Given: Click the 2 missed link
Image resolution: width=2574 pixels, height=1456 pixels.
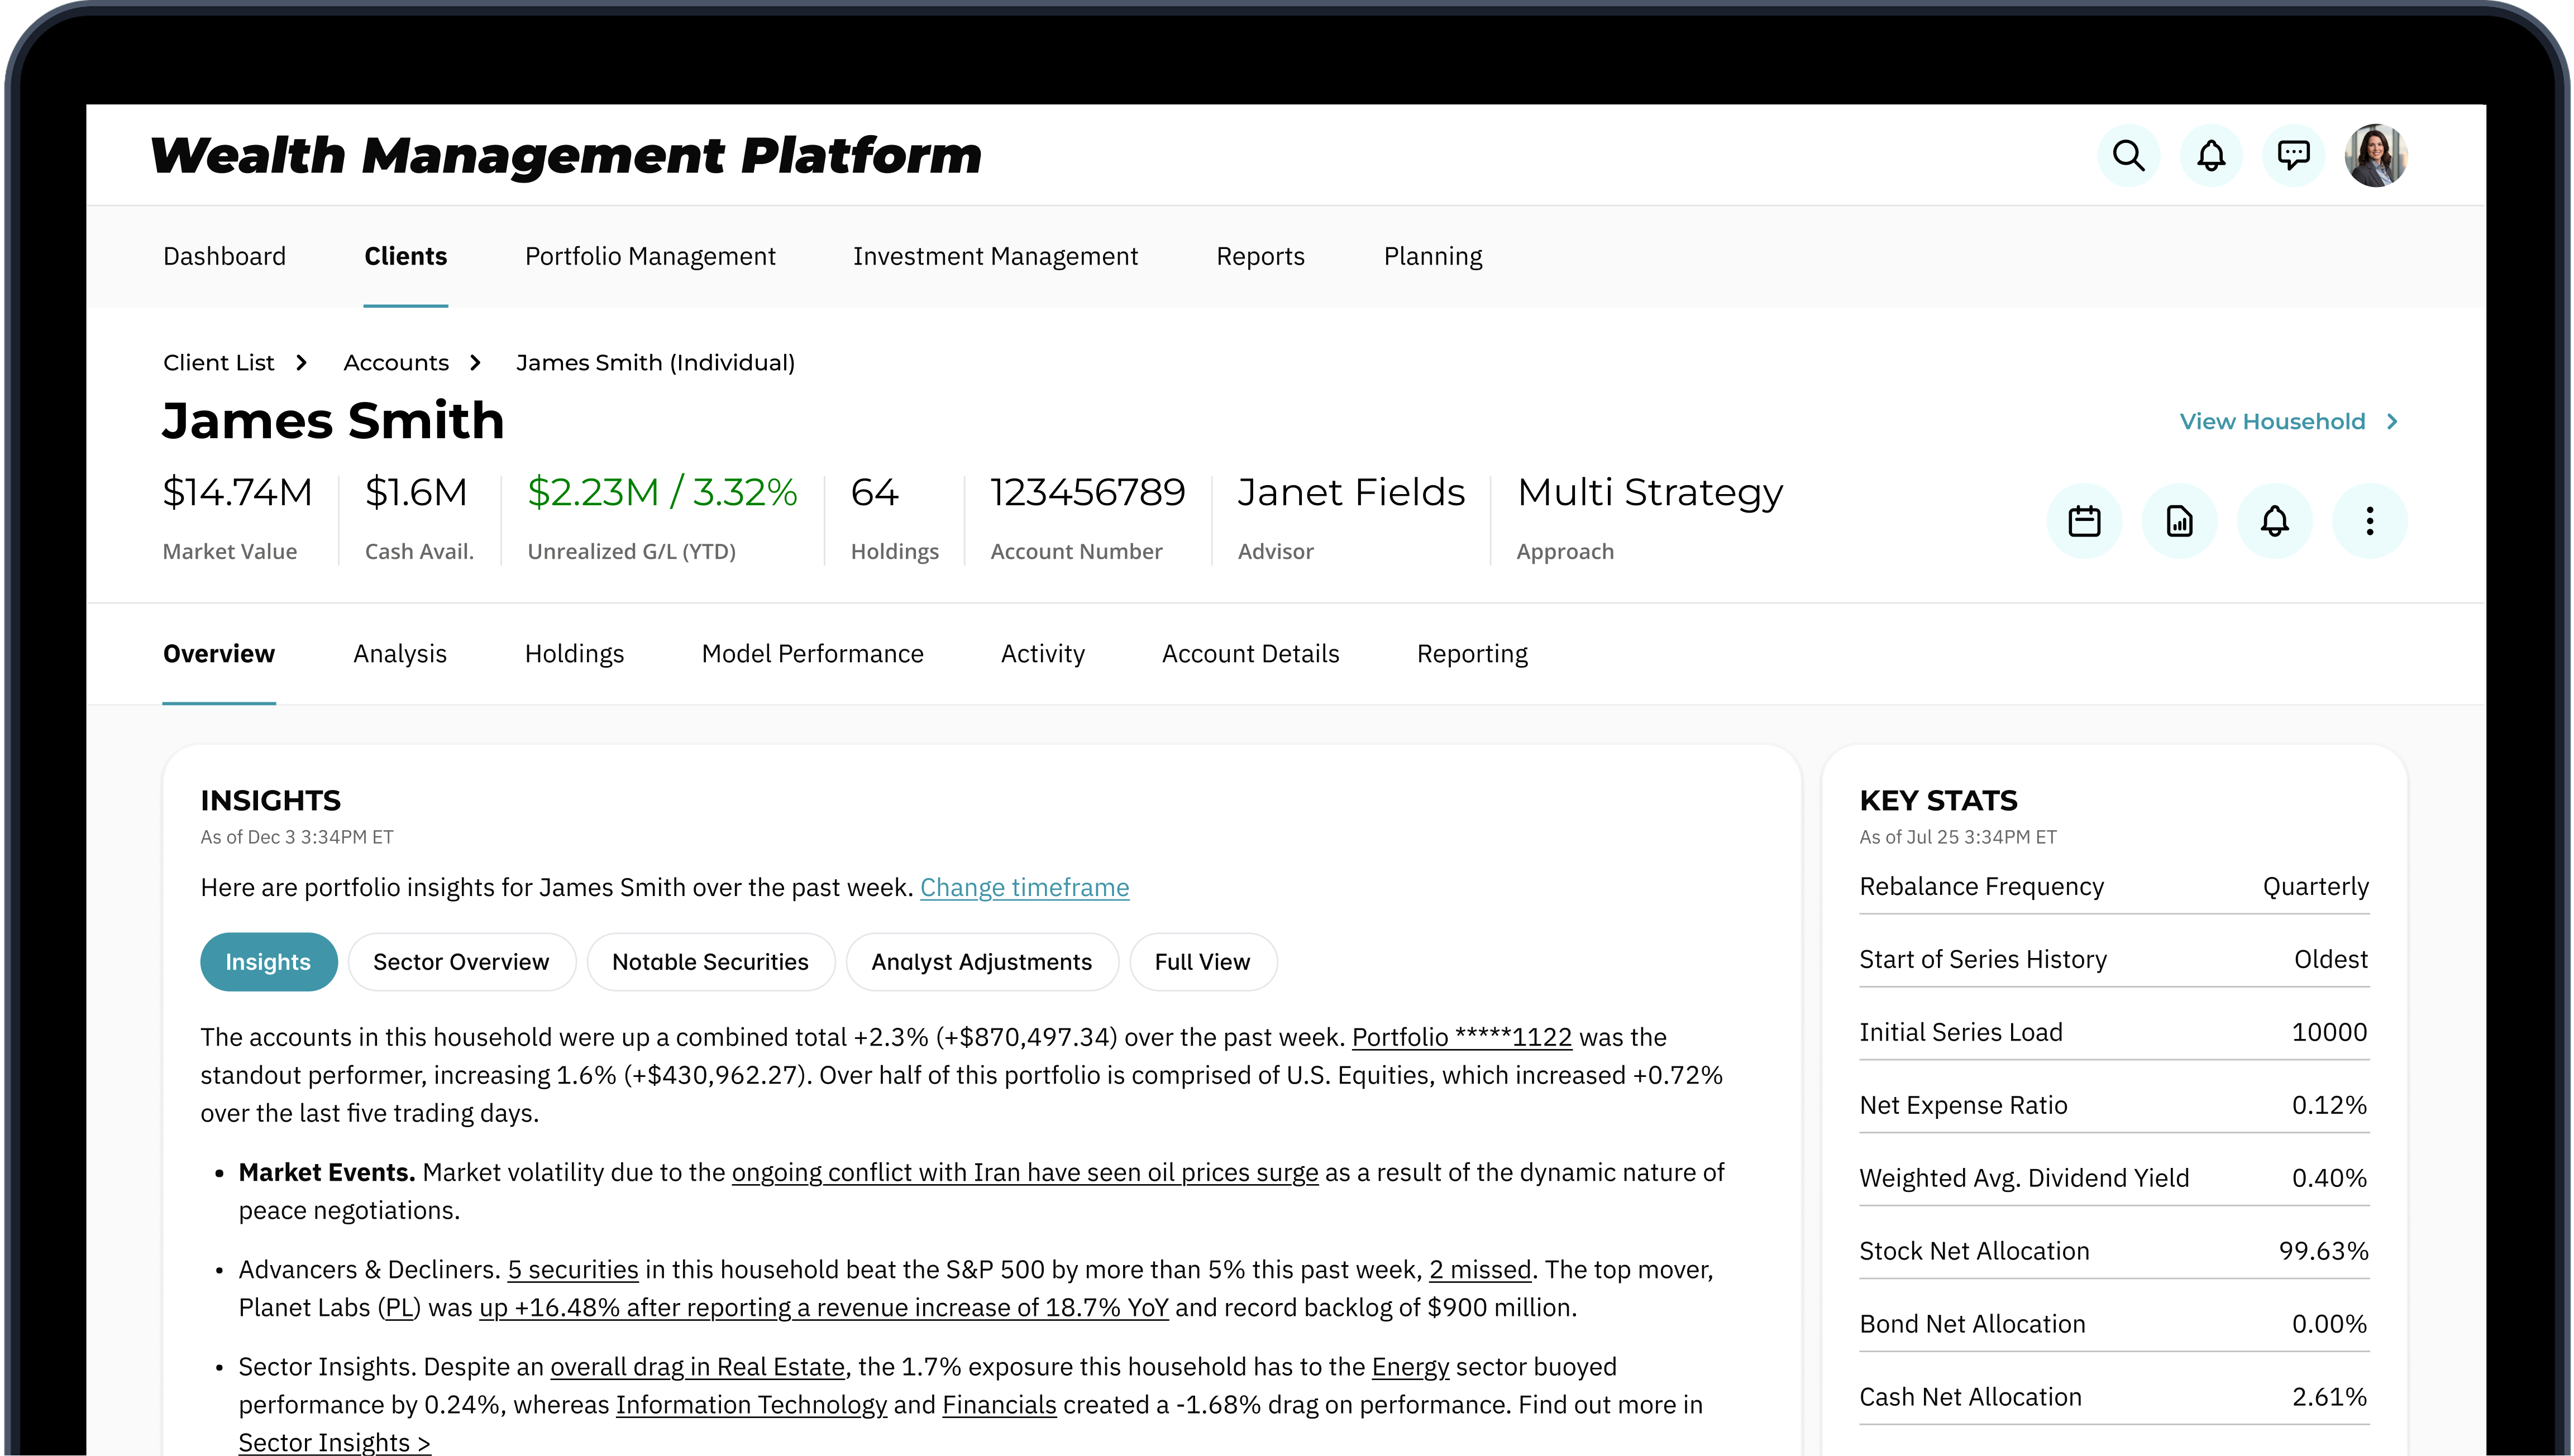Looking at the screenshot, I should [x=1480, y=1269].
